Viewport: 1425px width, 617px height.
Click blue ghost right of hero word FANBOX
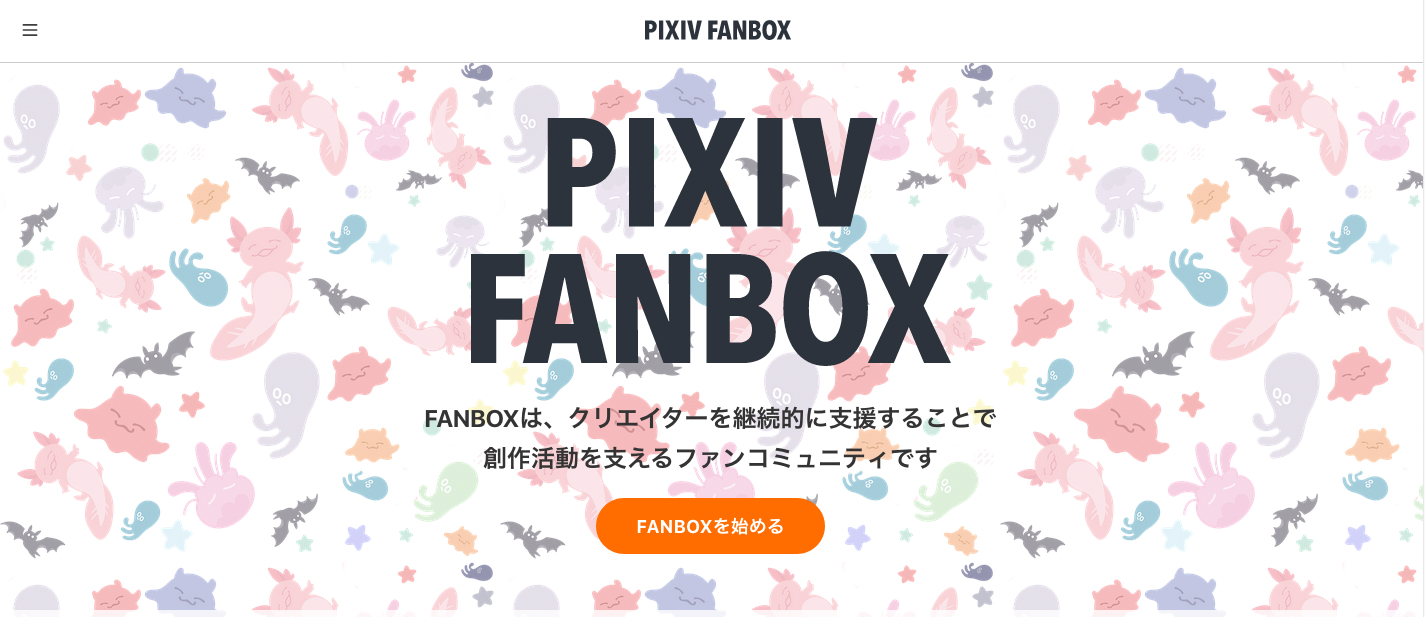point(1197,278)
